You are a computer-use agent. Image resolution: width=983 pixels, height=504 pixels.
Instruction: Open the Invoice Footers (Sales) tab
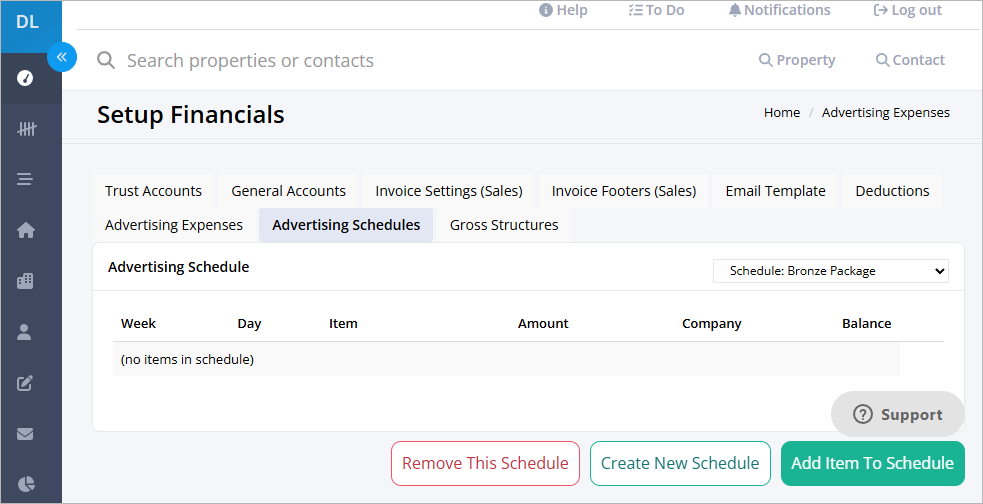624,191
